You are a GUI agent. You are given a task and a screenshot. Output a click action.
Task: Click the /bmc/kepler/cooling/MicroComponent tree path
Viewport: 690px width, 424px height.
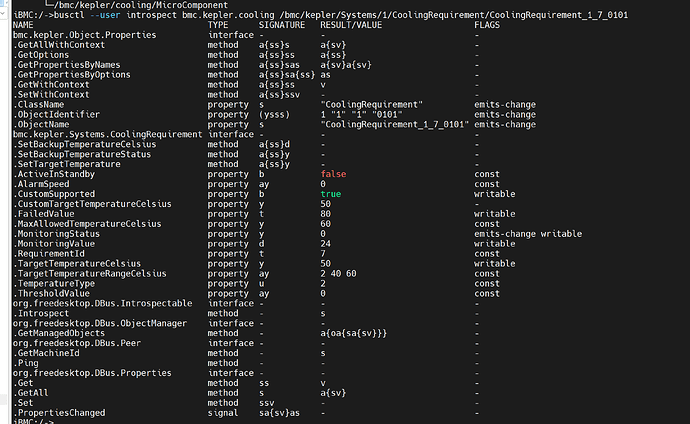[141, 5]
